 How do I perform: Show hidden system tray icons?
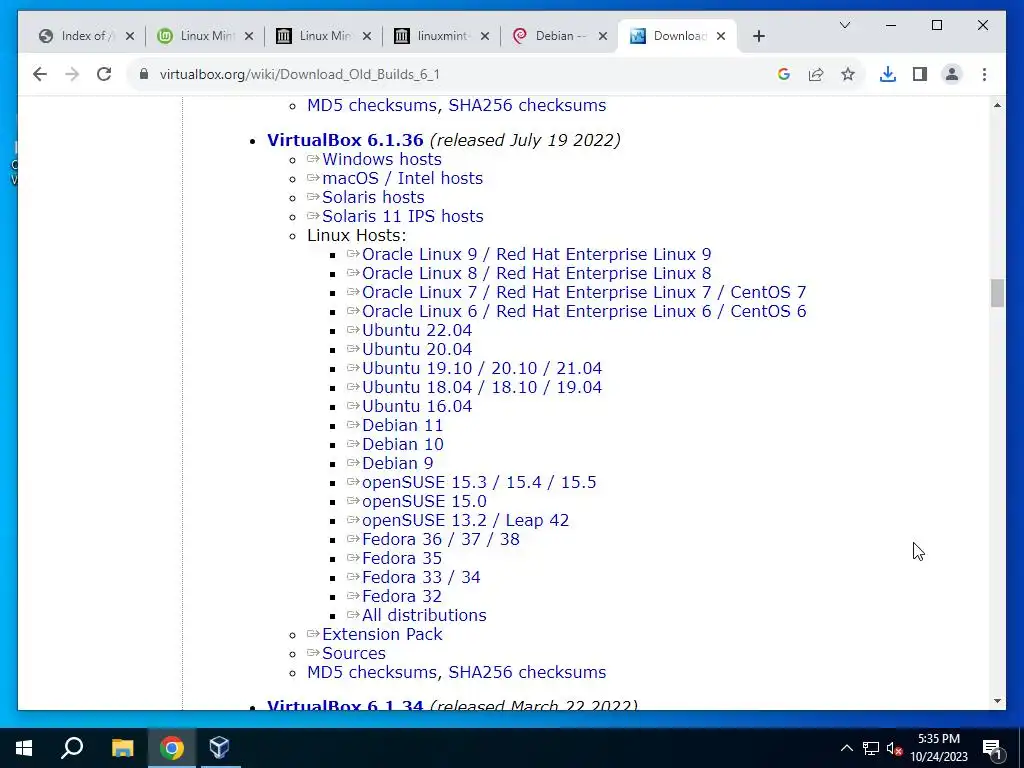pyautogui.click(x=846, y=748)
